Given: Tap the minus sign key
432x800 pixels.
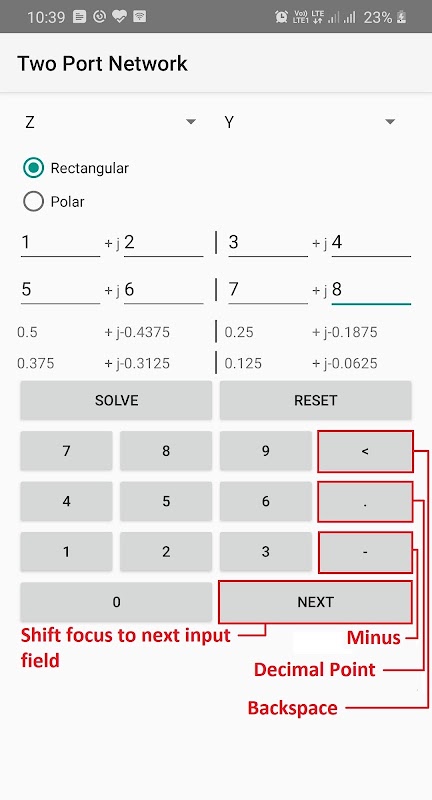Looking at the screenshot, I should tap(365, 552).
